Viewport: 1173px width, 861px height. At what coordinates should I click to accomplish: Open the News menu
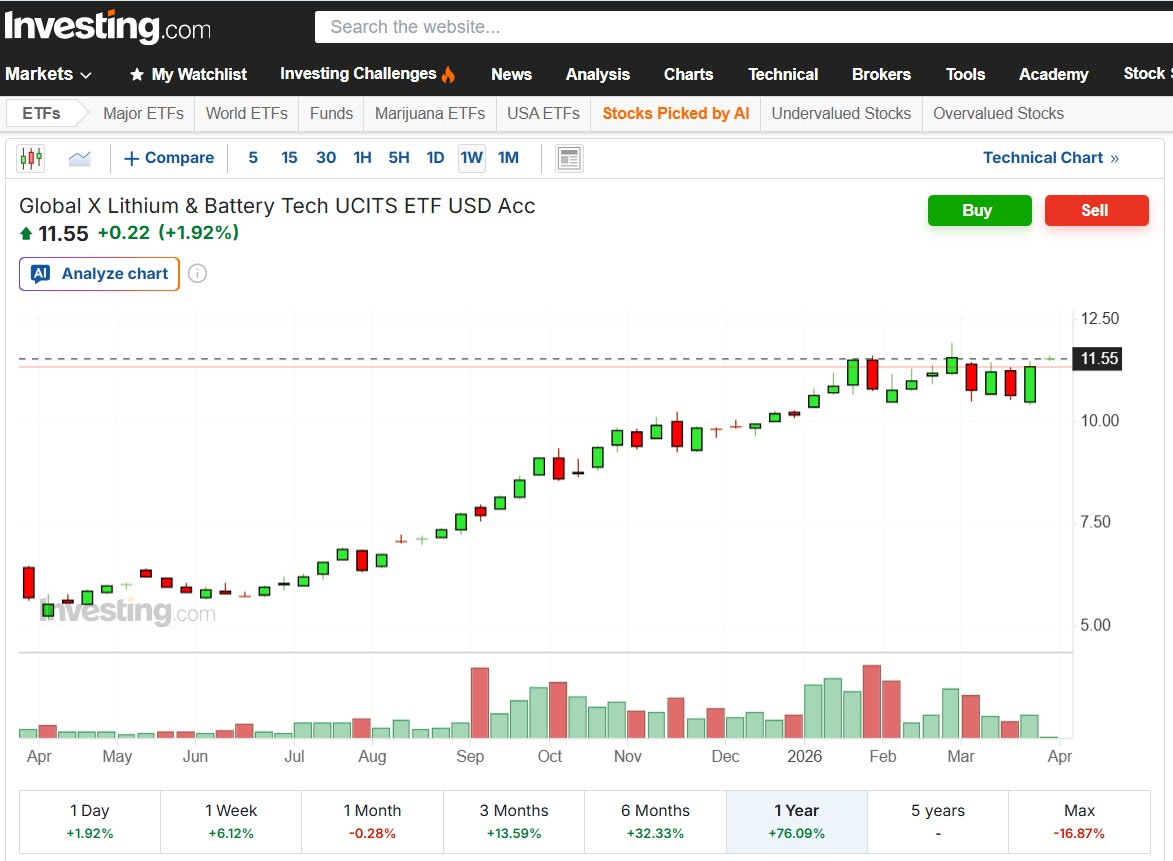click(512, 74)
